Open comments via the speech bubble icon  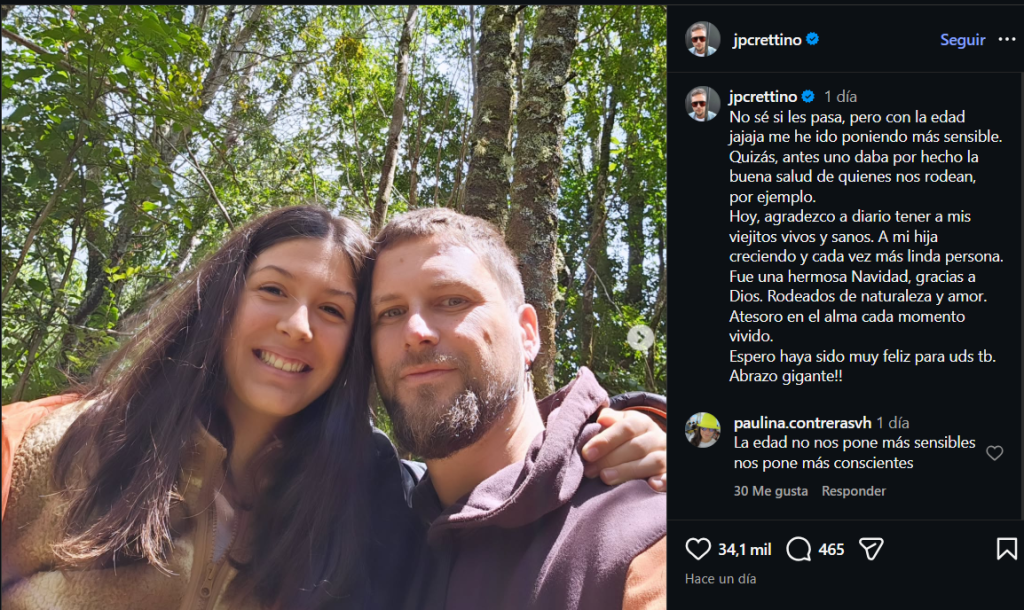(x=798, y=549)
